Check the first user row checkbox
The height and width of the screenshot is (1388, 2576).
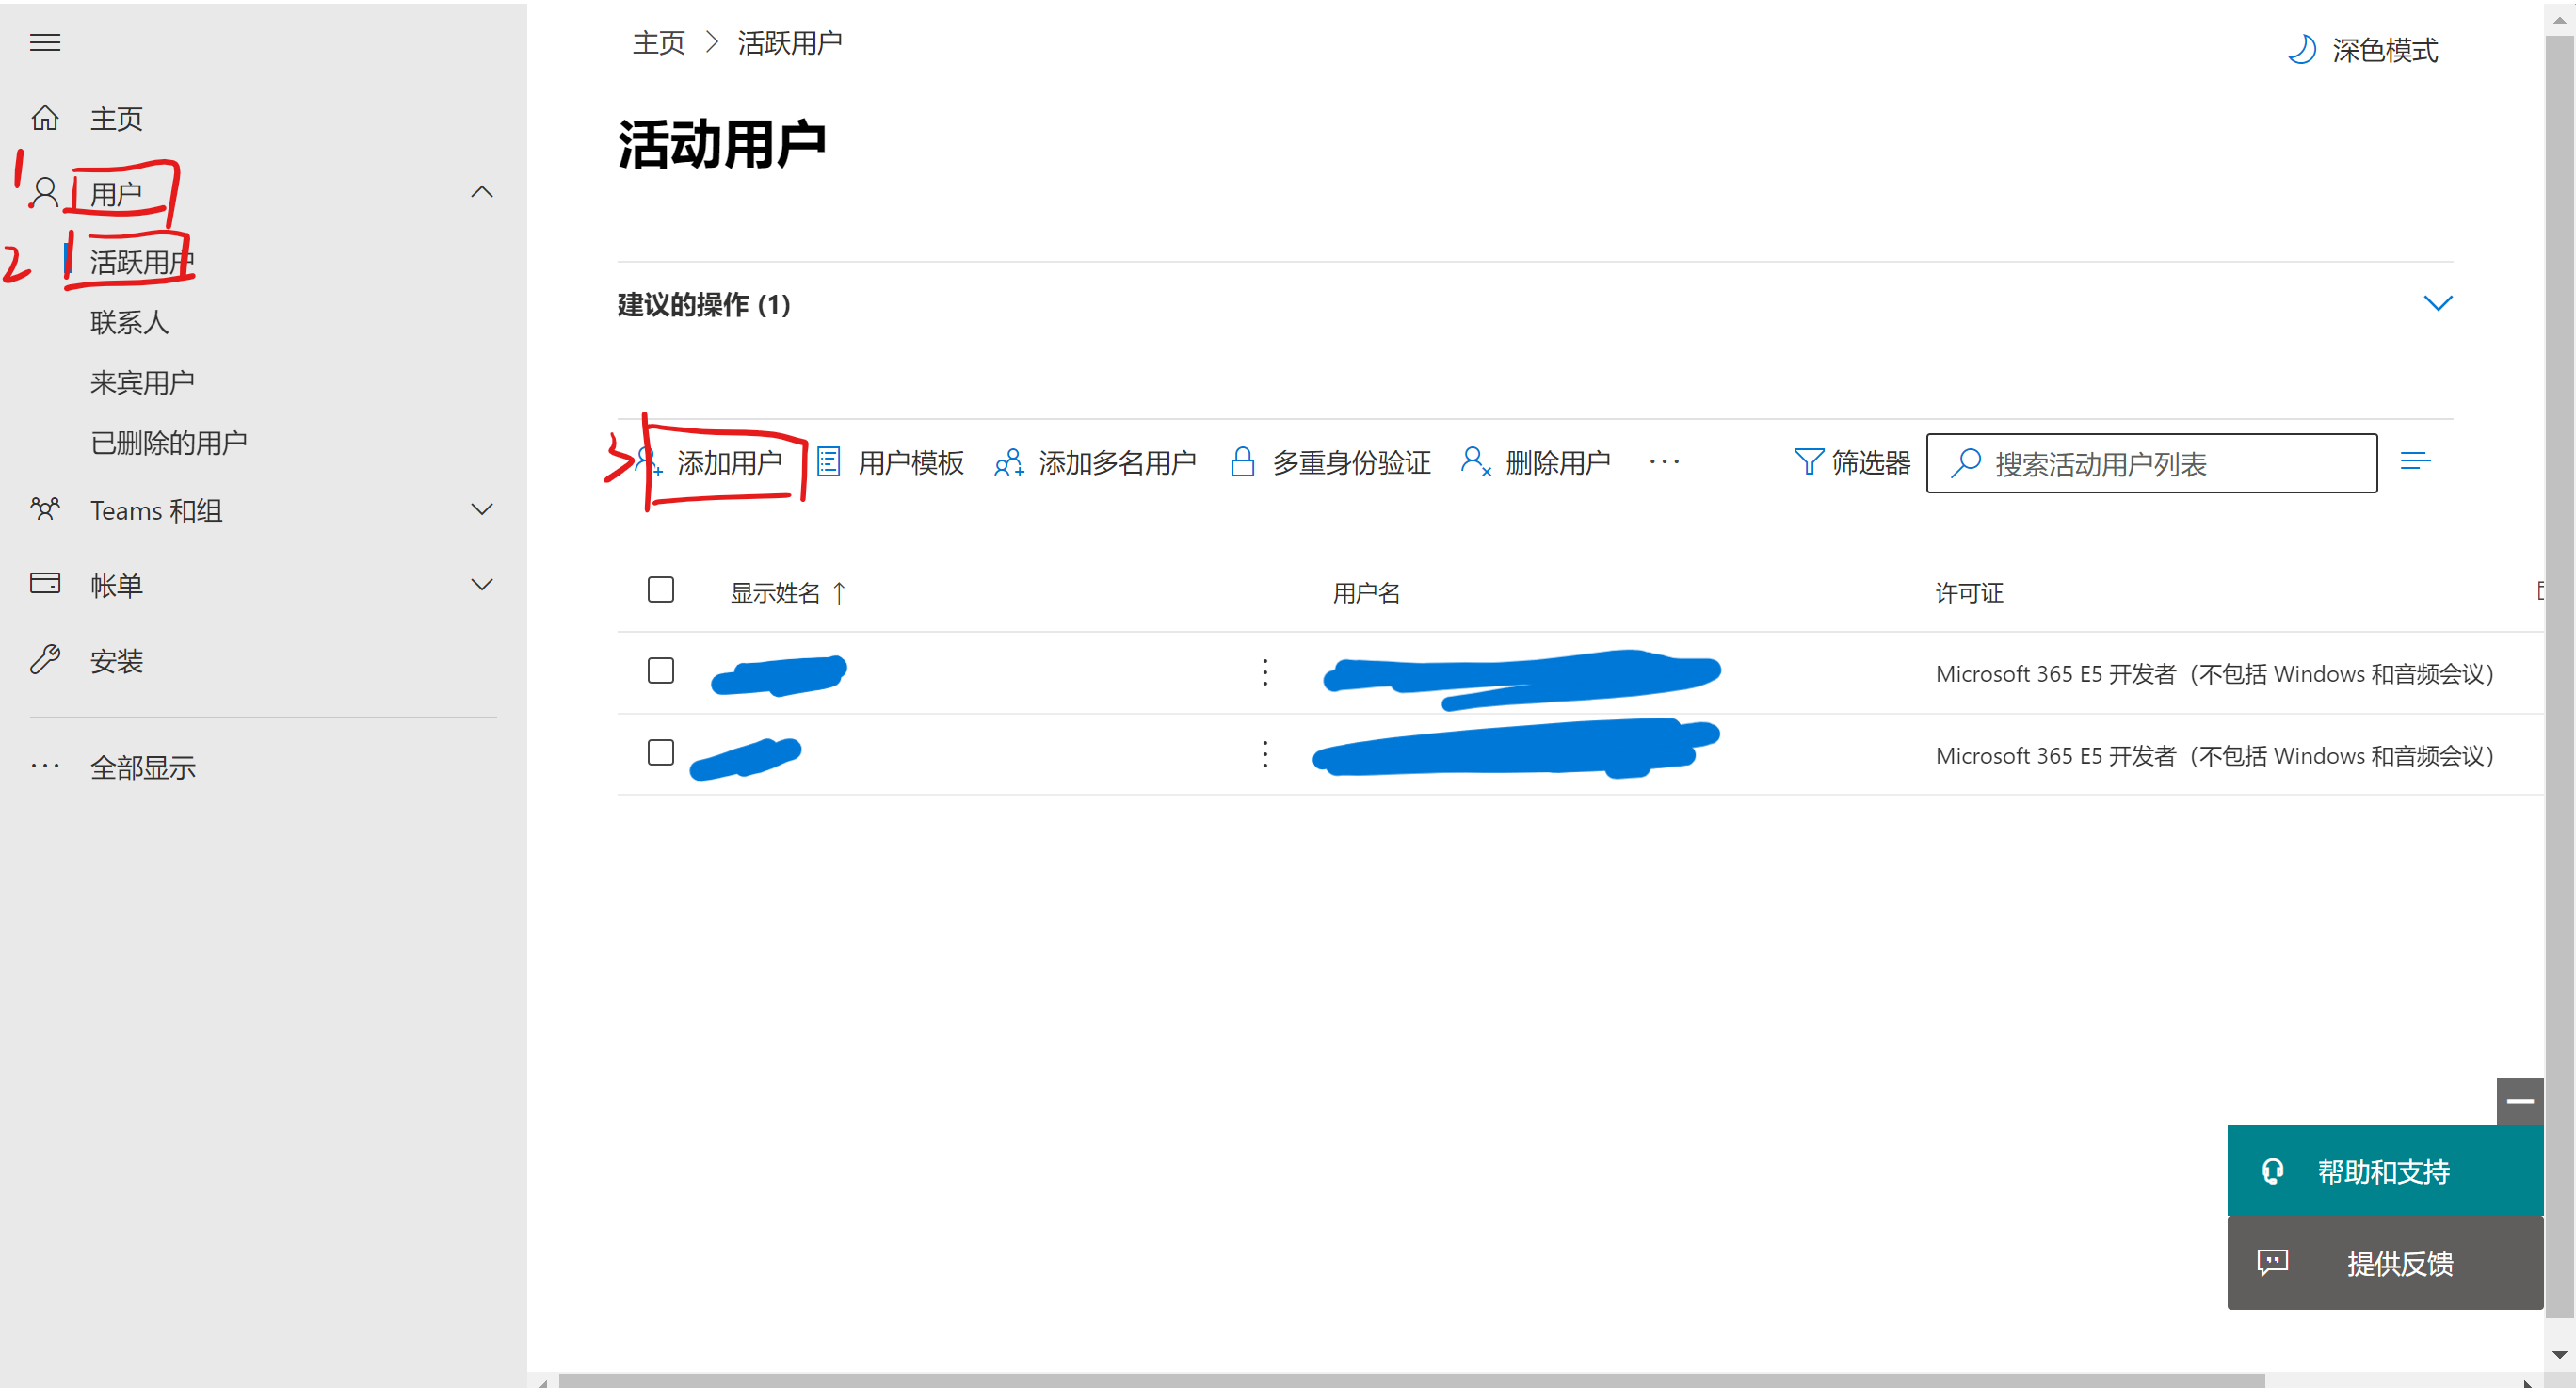[x=661, y=670]
